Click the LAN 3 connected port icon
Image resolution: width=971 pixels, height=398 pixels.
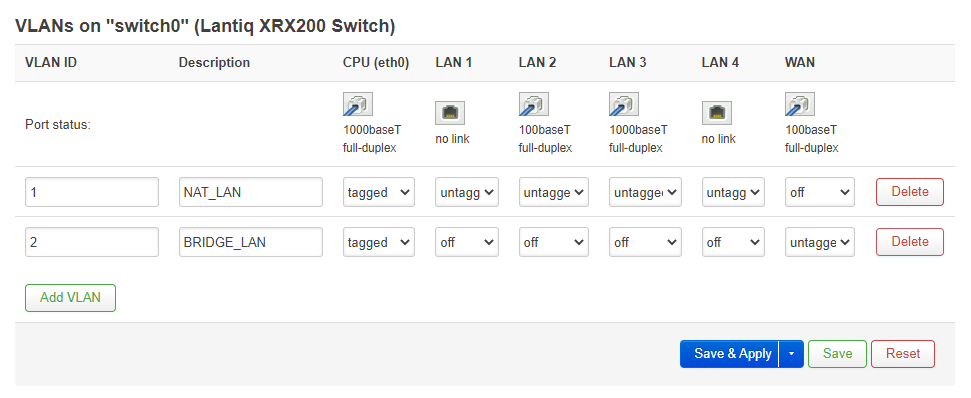624,104
